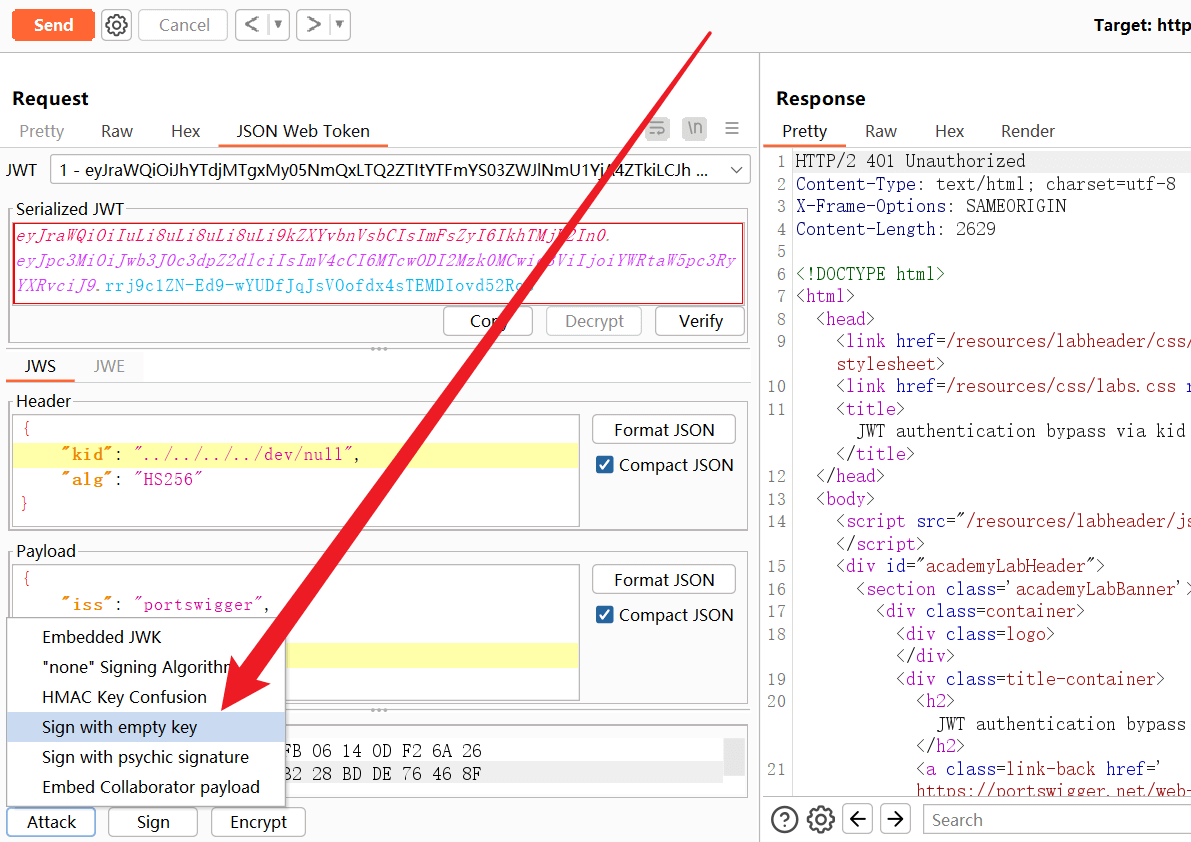The width and height of the screenshot is (1191, 842).
Task: Open history dropdown beside back arrow
Action: [278, 25]
